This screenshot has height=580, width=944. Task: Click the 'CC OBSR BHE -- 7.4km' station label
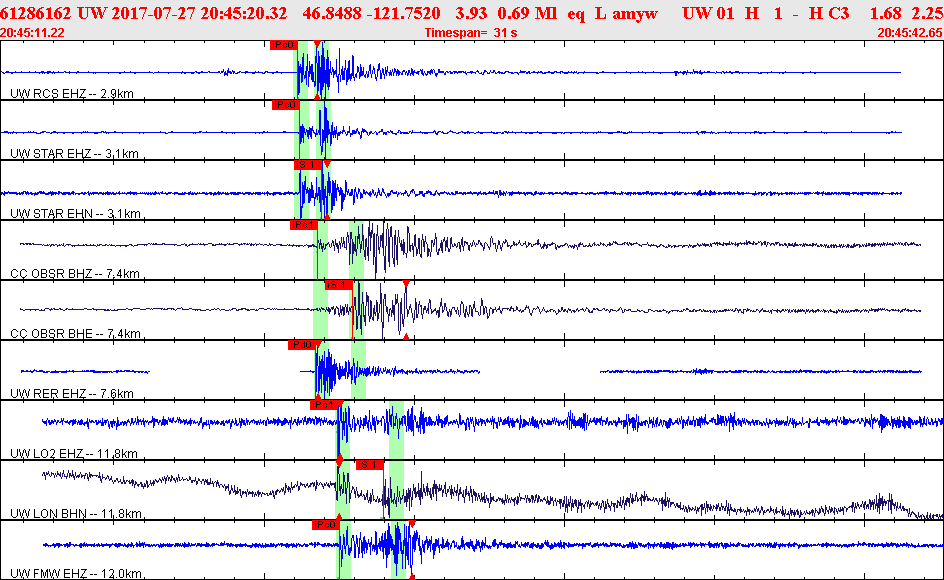75,334
